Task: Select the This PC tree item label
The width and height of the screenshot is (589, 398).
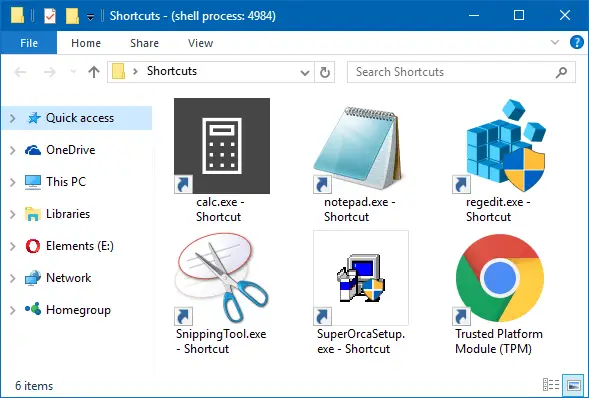Action: click(66, 182)
